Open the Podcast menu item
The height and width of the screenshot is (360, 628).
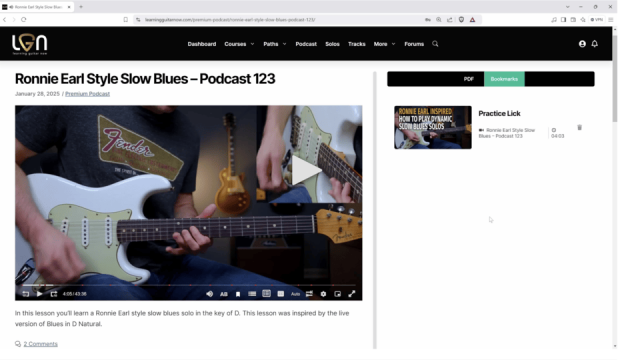pyautogui.click(x=306, y=44)
